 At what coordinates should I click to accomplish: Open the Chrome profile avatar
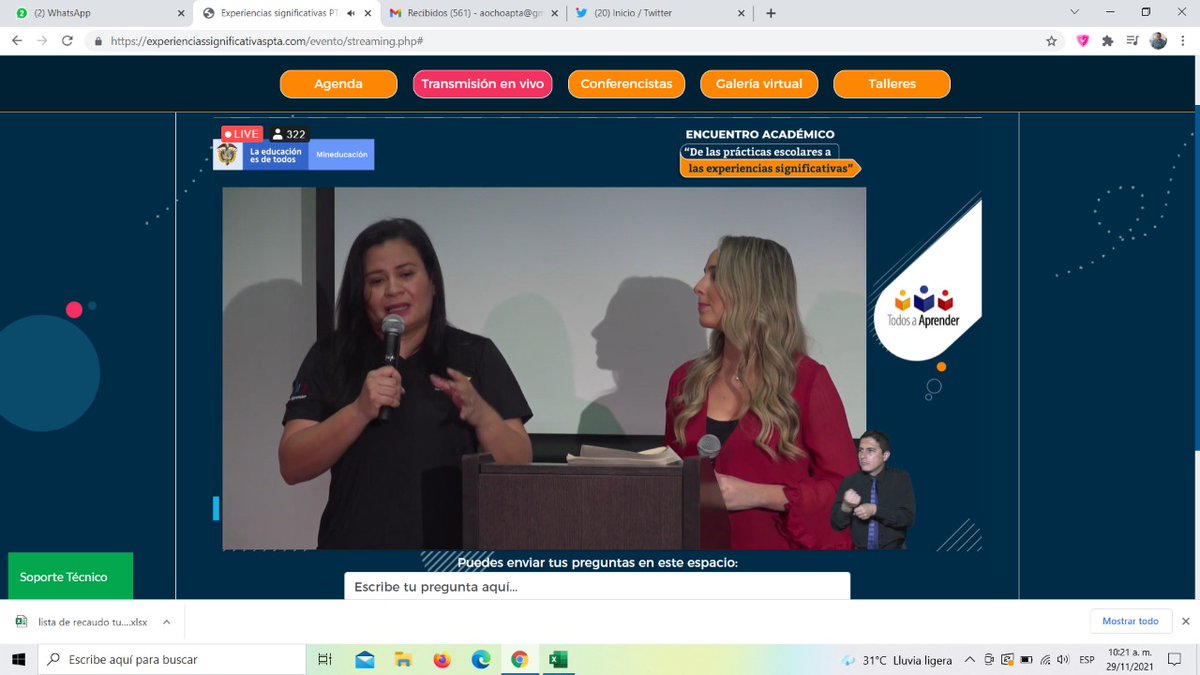point(1158,41)
